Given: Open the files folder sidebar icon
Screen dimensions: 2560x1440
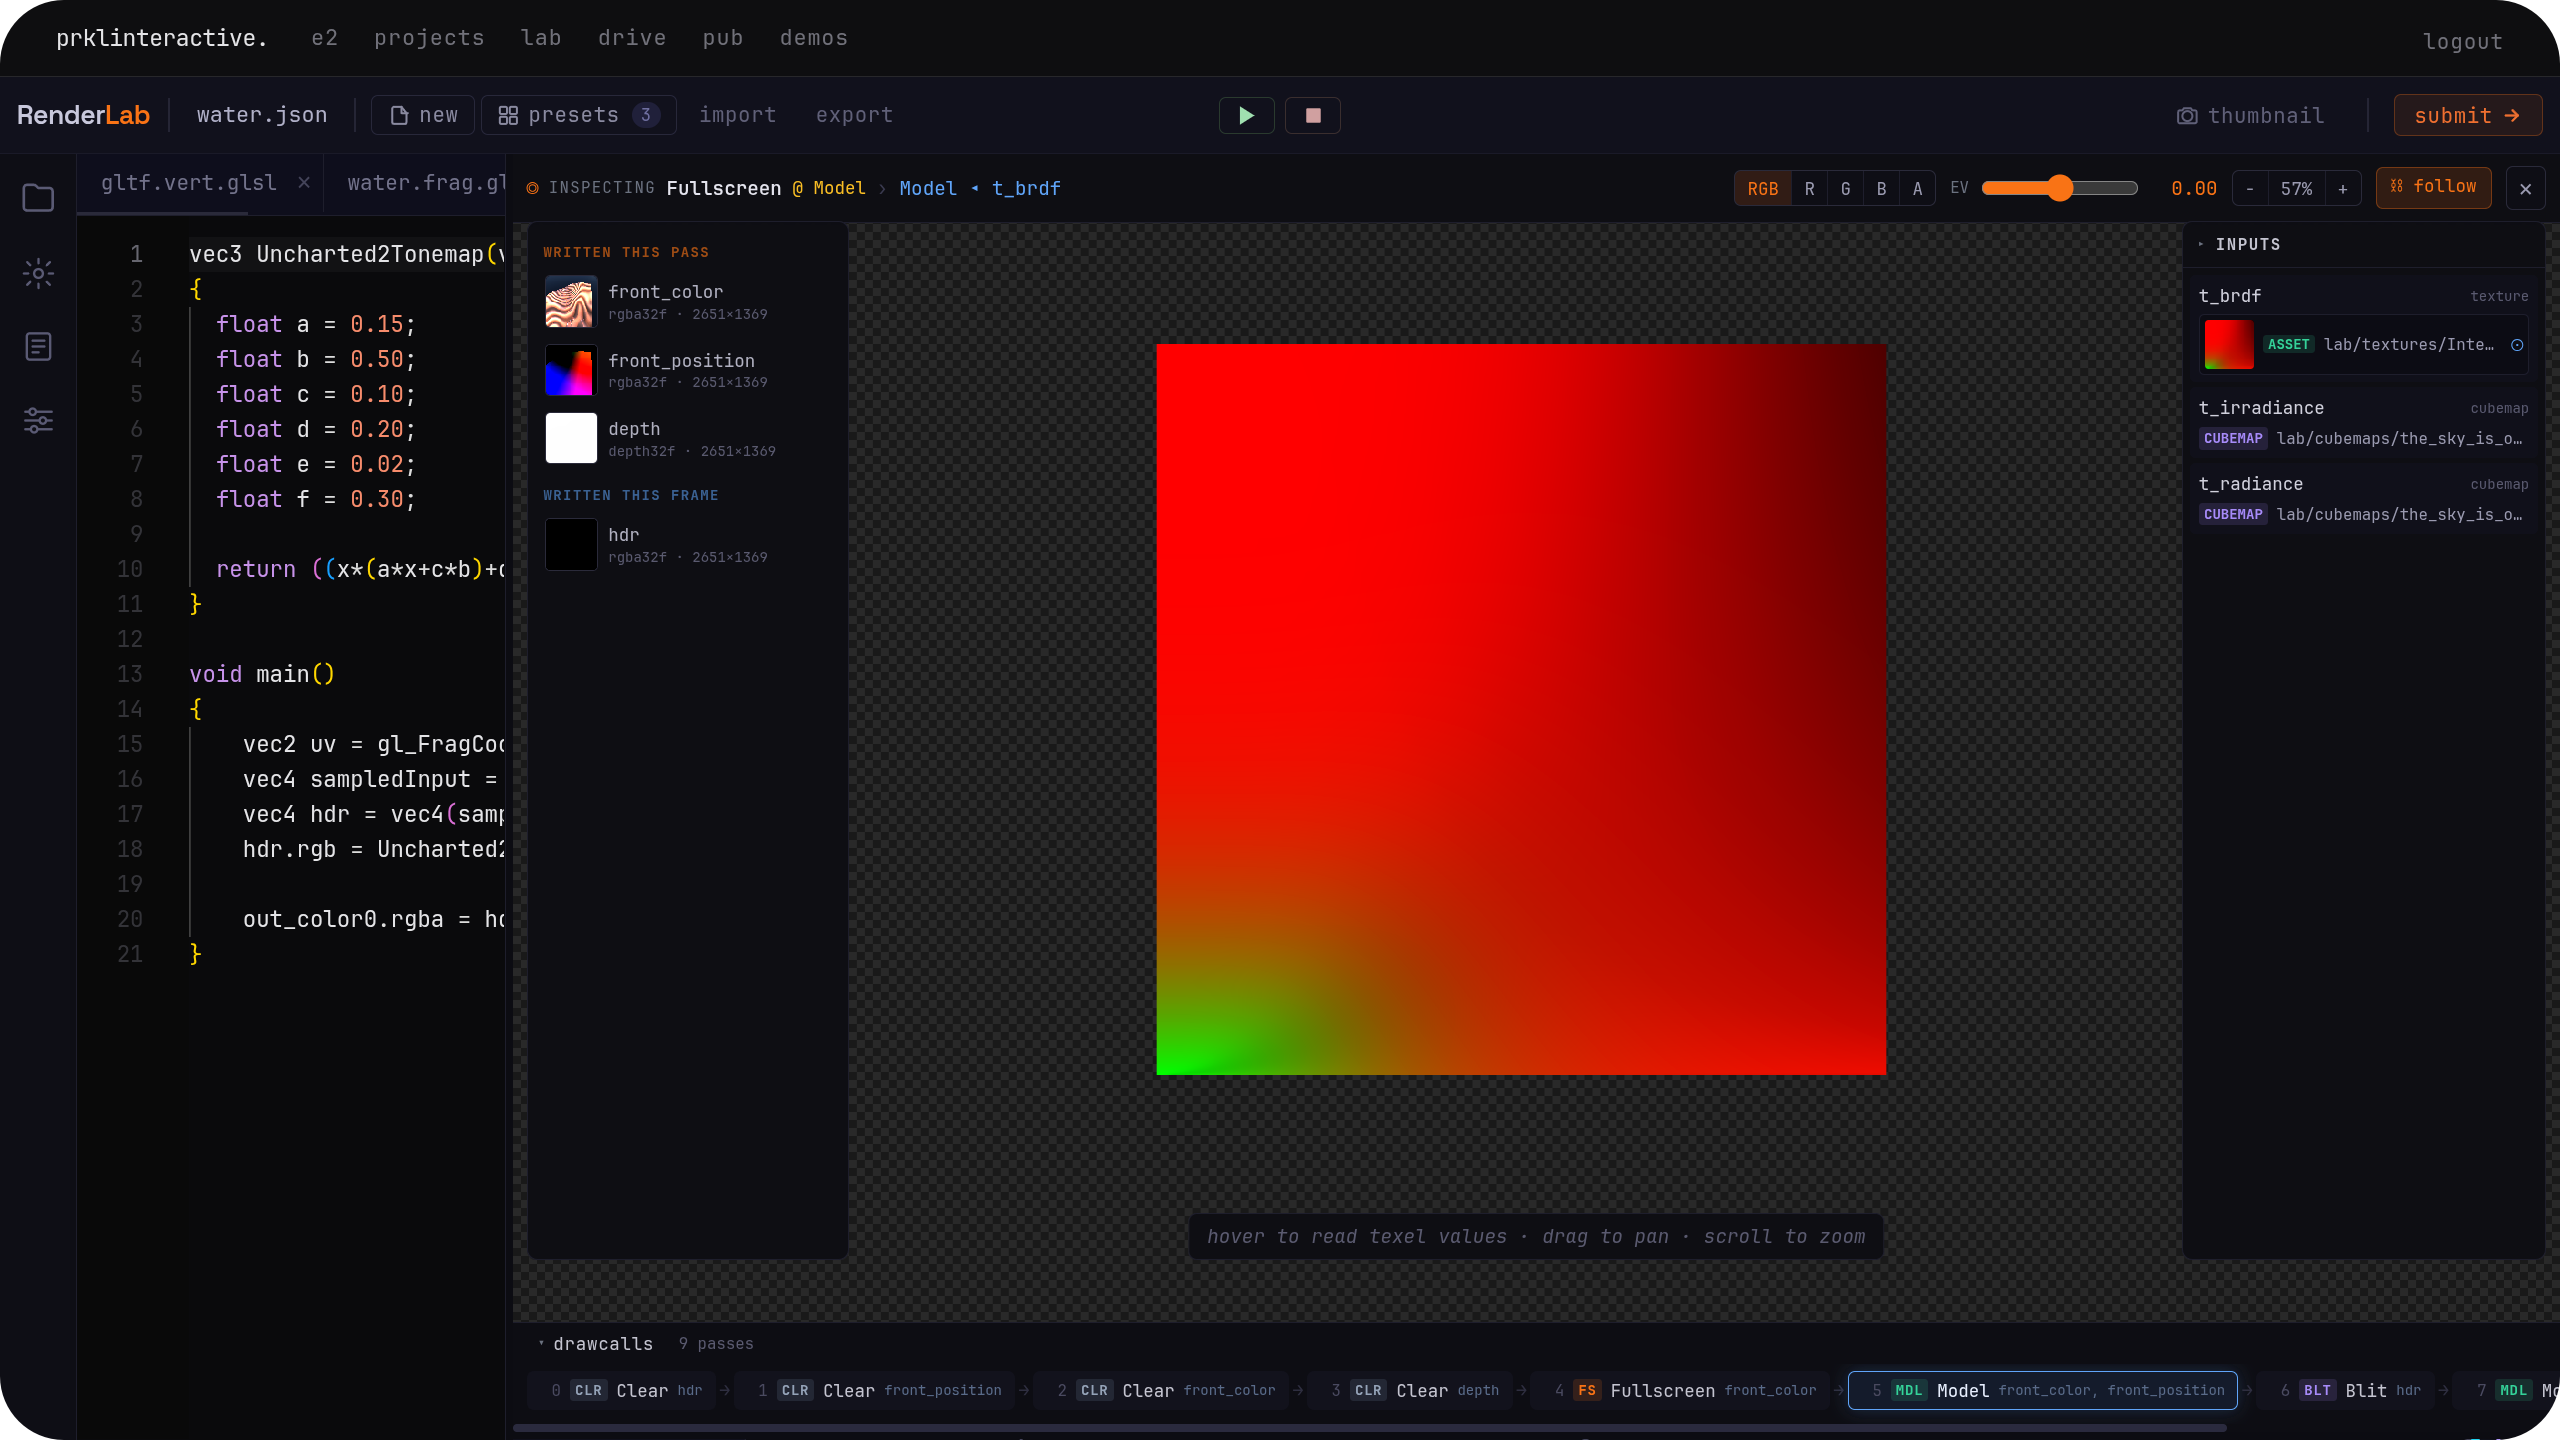Looking at the screenshot, I should pos(38,198).
